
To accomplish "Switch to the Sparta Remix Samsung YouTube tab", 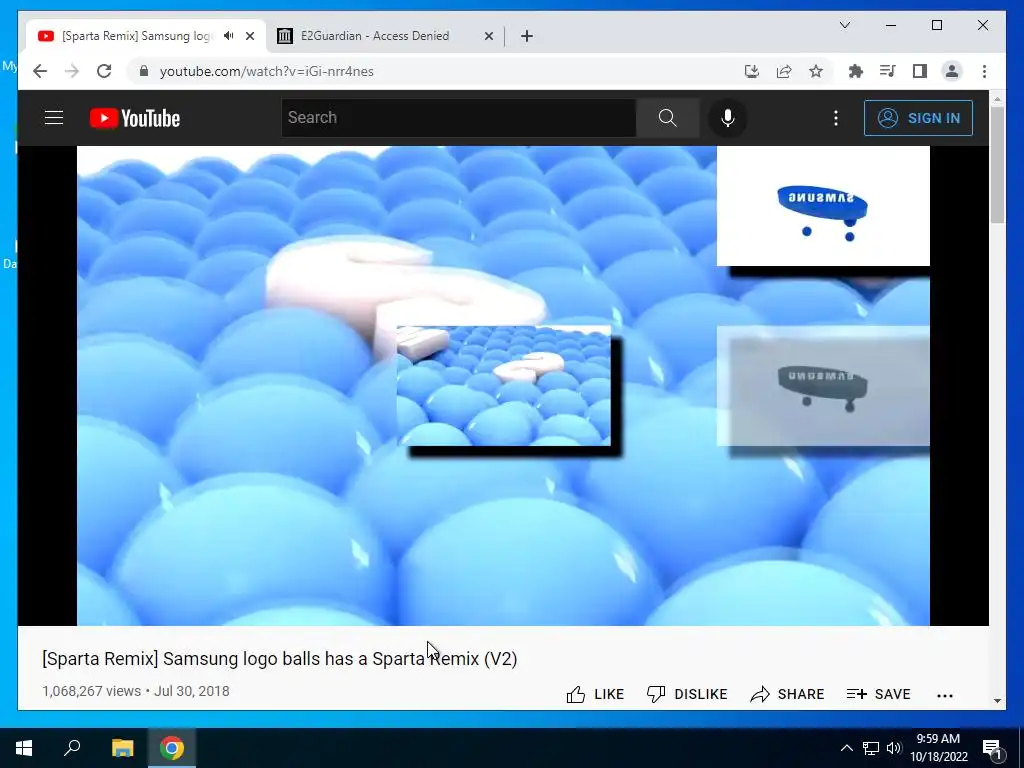I will [137, 36].
